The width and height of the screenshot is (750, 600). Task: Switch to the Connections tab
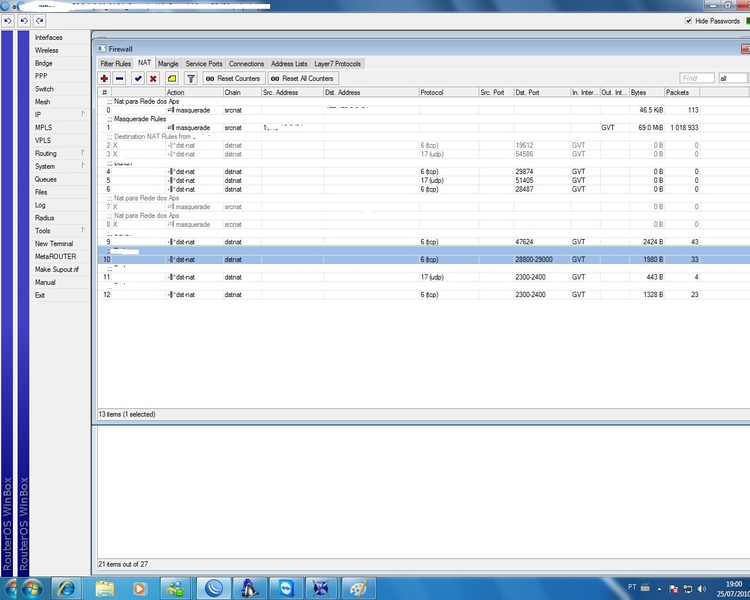pos(246,64)
